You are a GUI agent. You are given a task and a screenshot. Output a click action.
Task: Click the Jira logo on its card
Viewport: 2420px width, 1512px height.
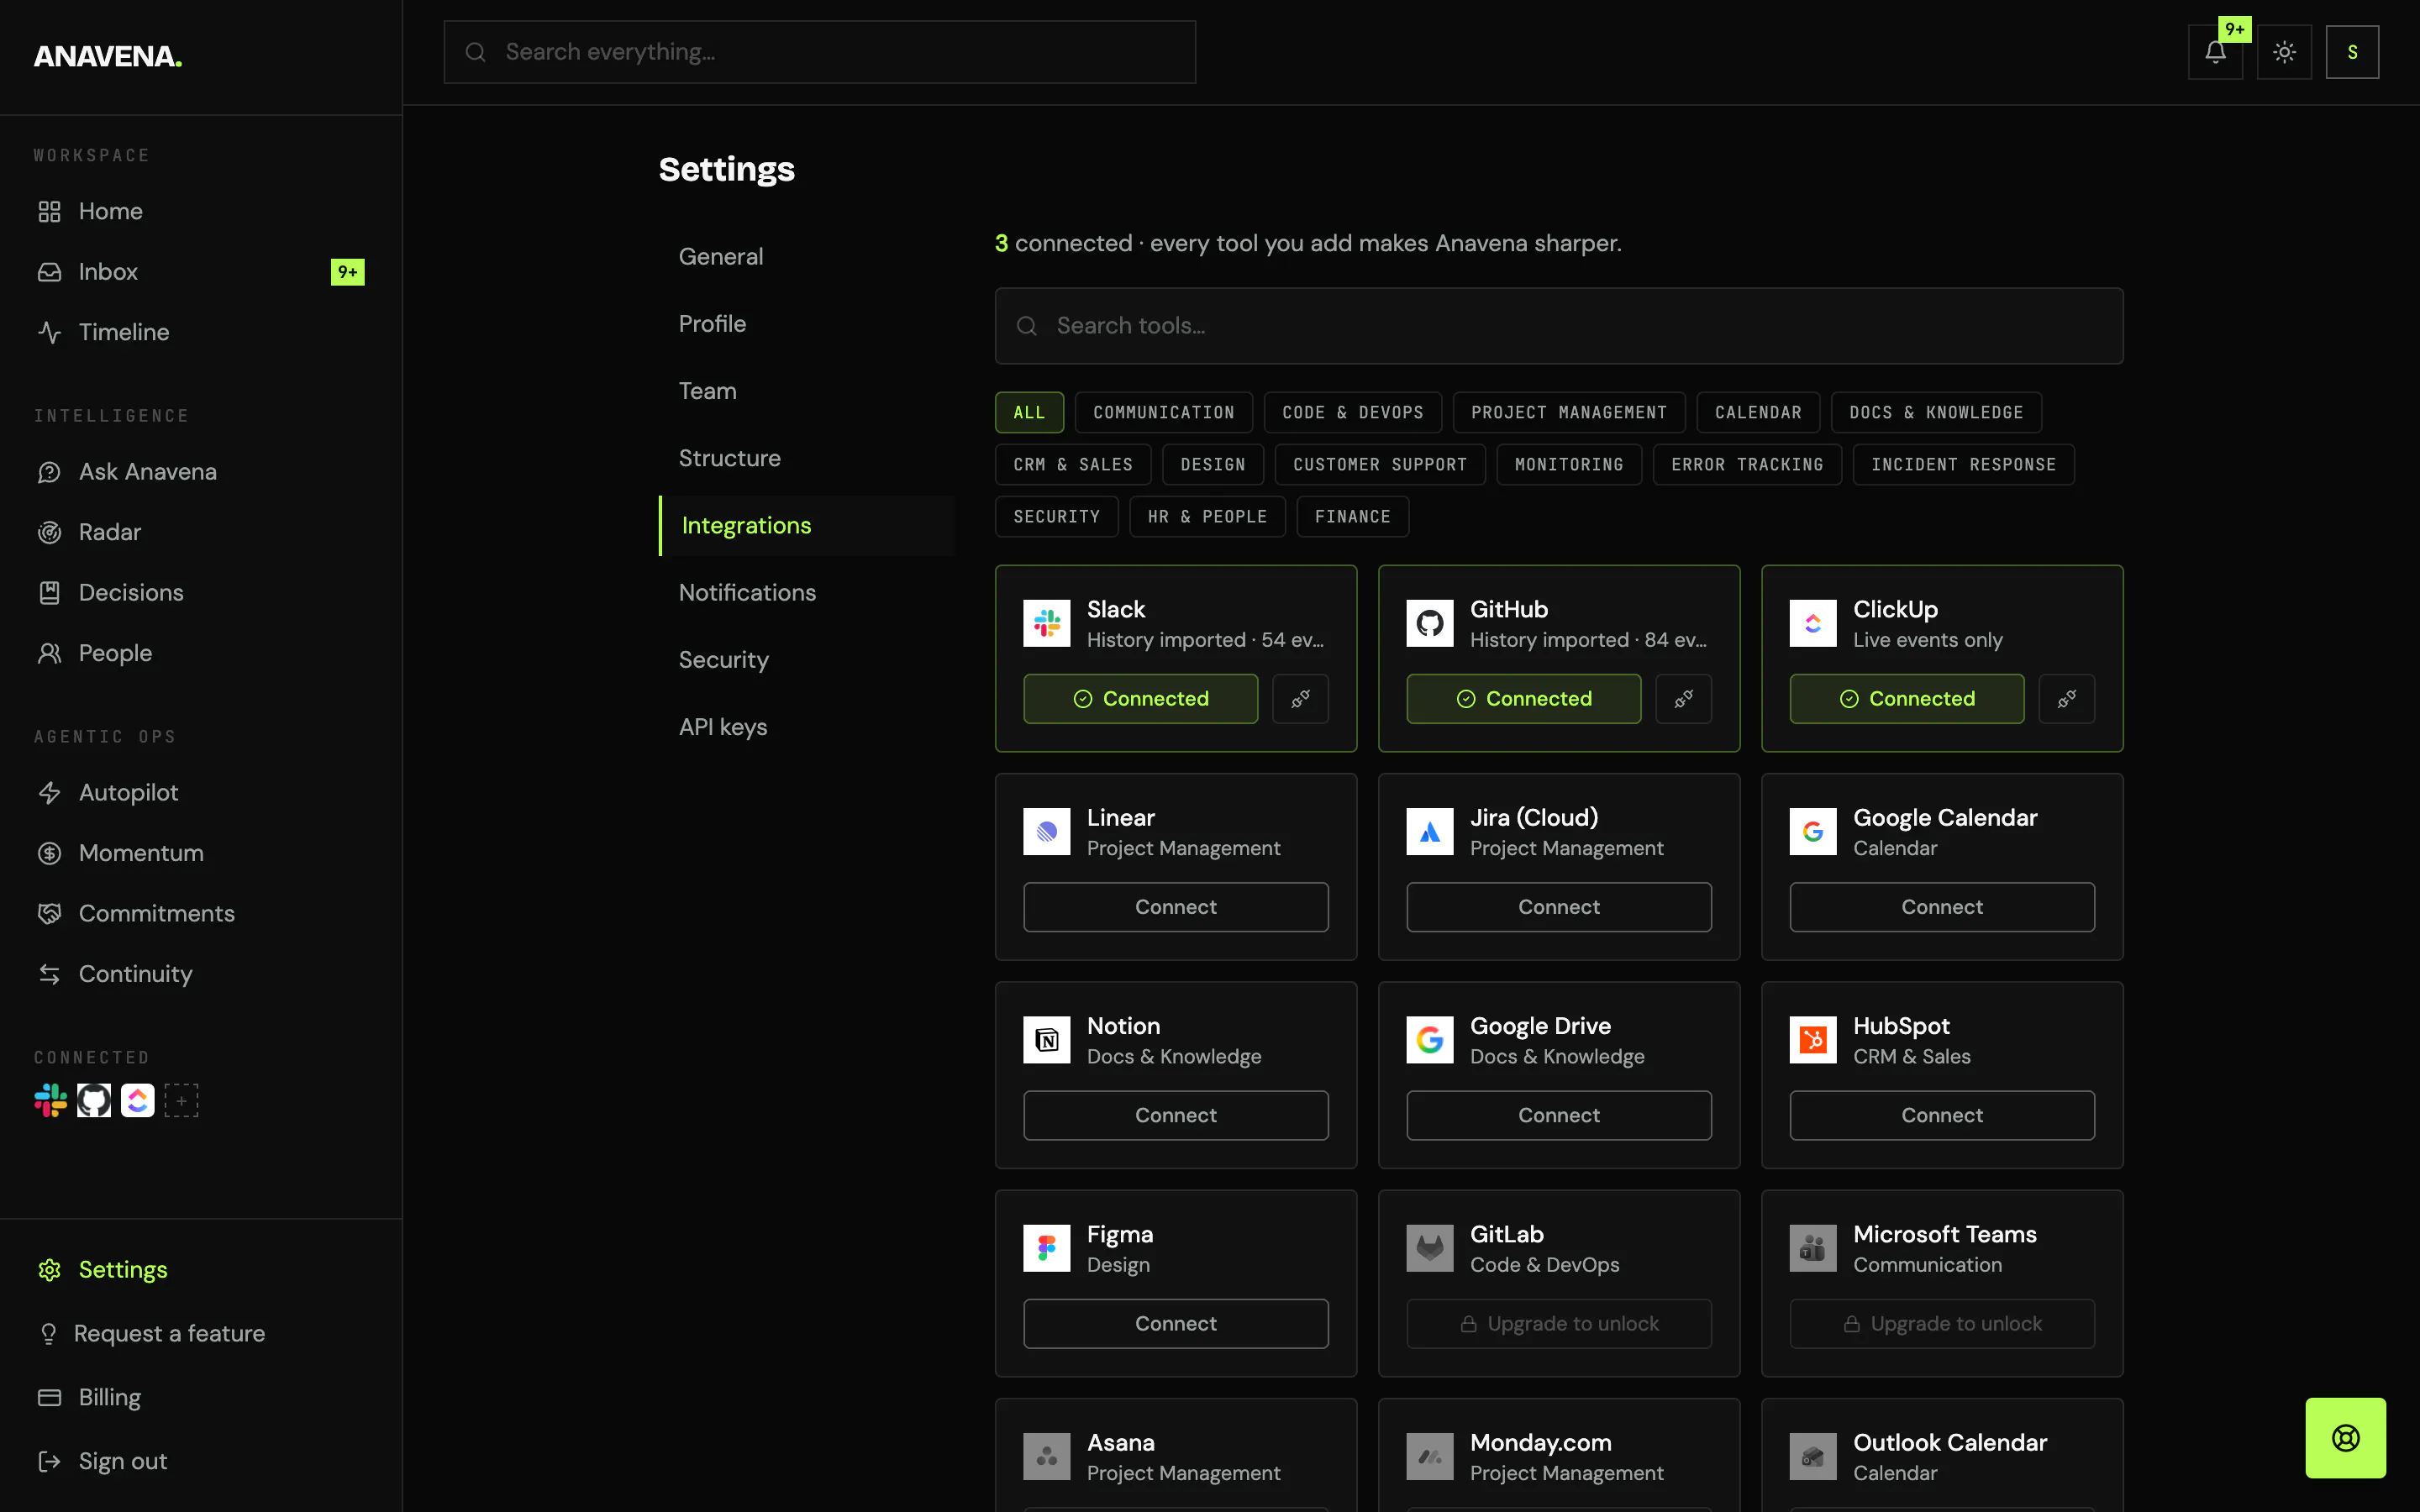1430,831
